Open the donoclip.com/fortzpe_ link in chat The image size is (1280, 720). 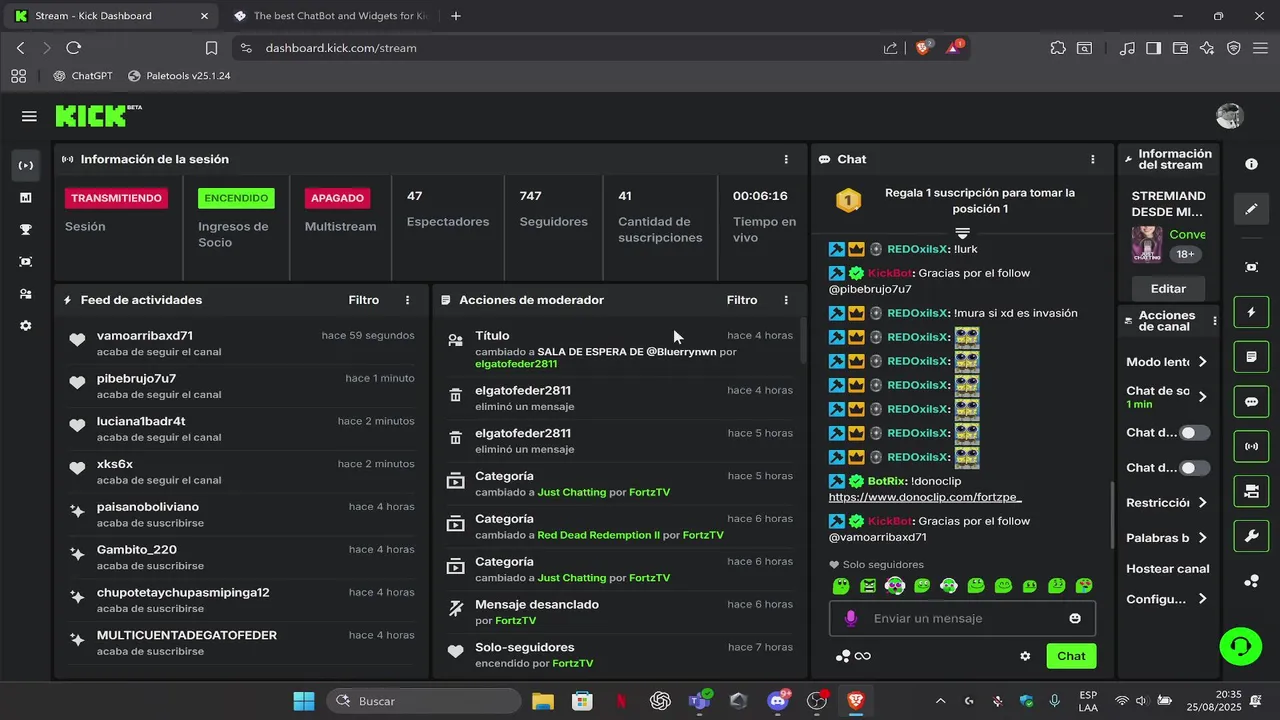point(925,497)
